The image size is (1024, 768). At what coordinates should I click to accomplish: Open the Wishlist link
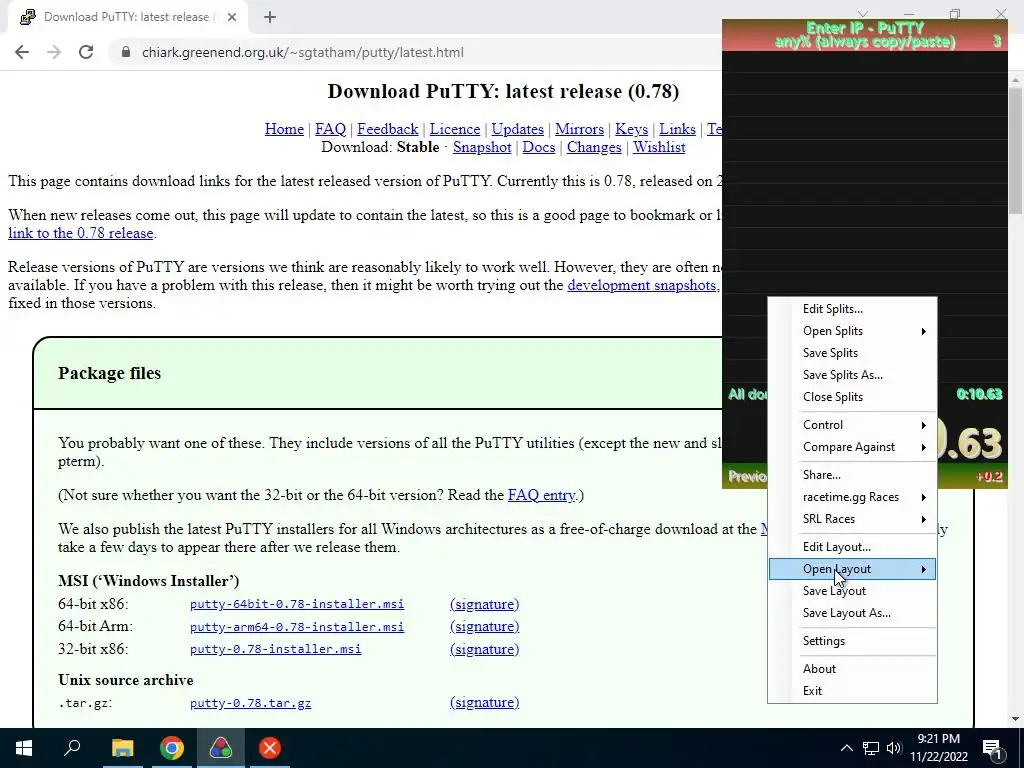point(659,148)
